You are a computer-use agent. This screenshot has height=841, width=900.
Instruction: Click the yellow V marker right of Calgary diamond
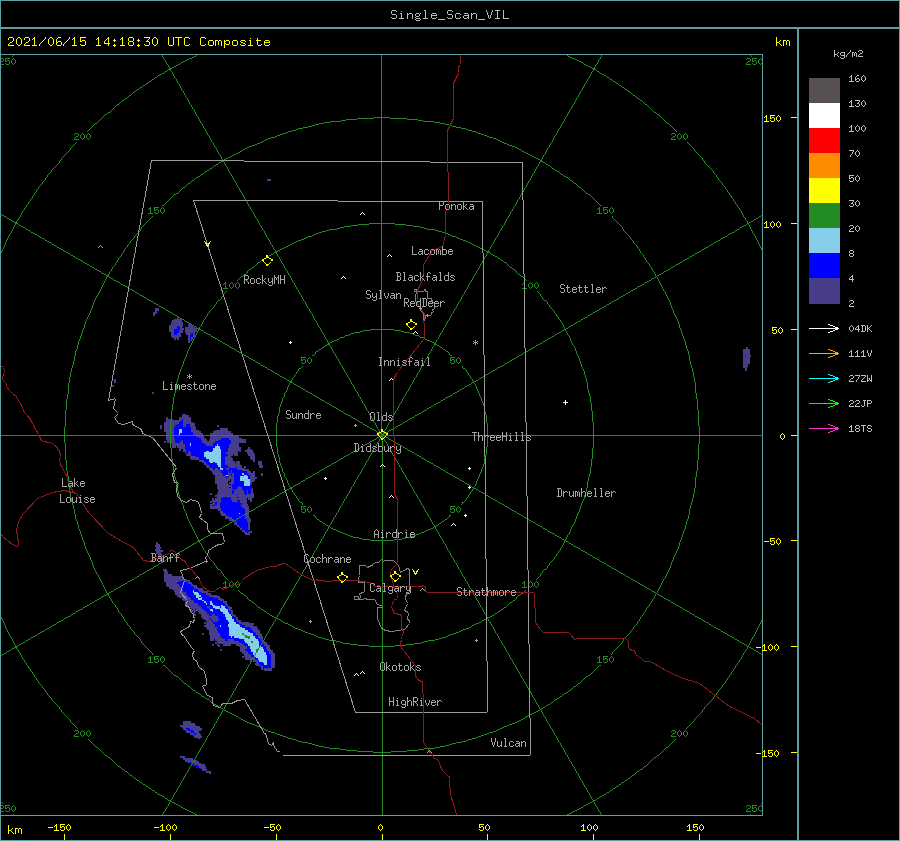[415, 572]
